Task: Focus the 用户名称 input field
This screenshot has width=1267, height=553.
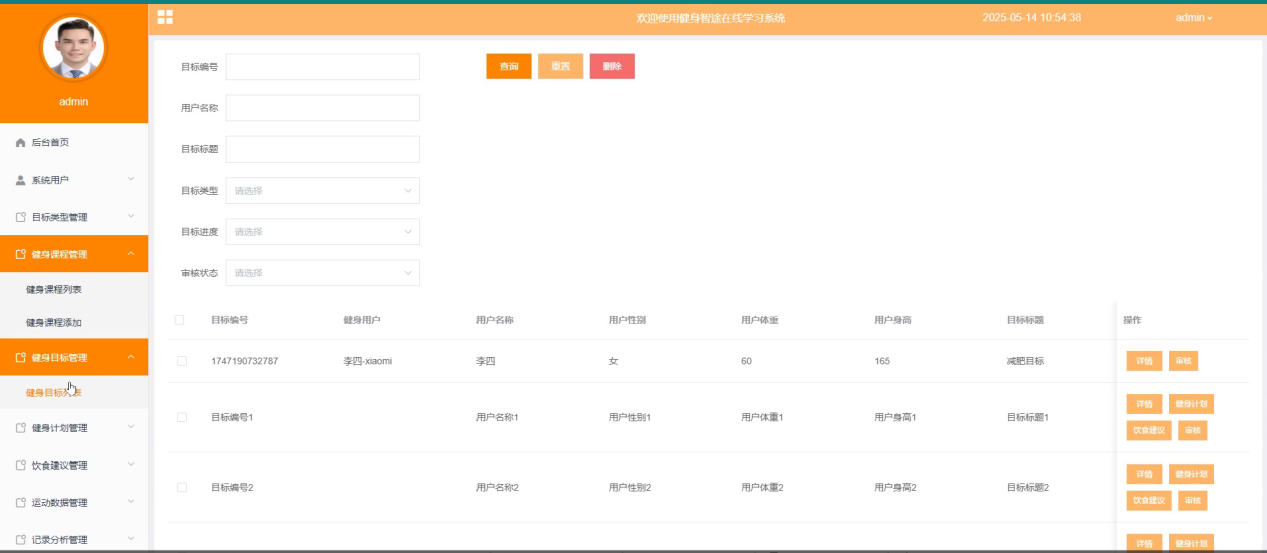Action: (323, 108)
